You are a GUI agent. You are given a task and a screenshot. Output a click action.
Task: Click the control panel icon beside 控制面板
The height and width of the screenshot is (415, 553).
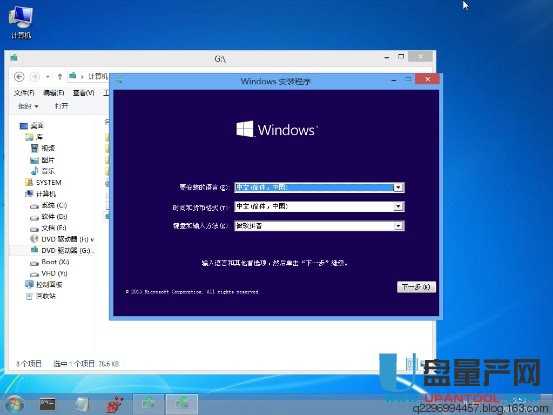click(x=29, y=284)
